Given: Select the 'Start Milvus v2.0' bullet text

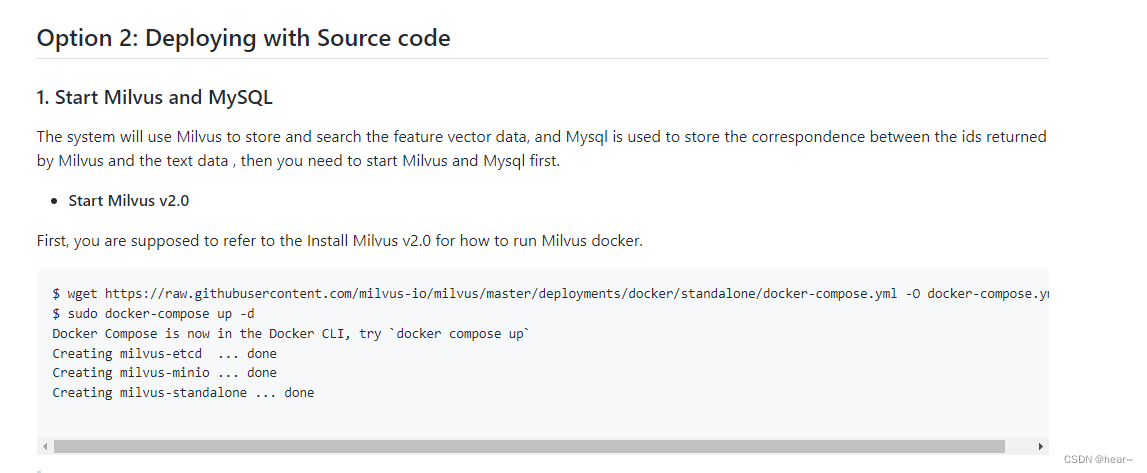Looking at the screenshot, I should click(129, 200).
